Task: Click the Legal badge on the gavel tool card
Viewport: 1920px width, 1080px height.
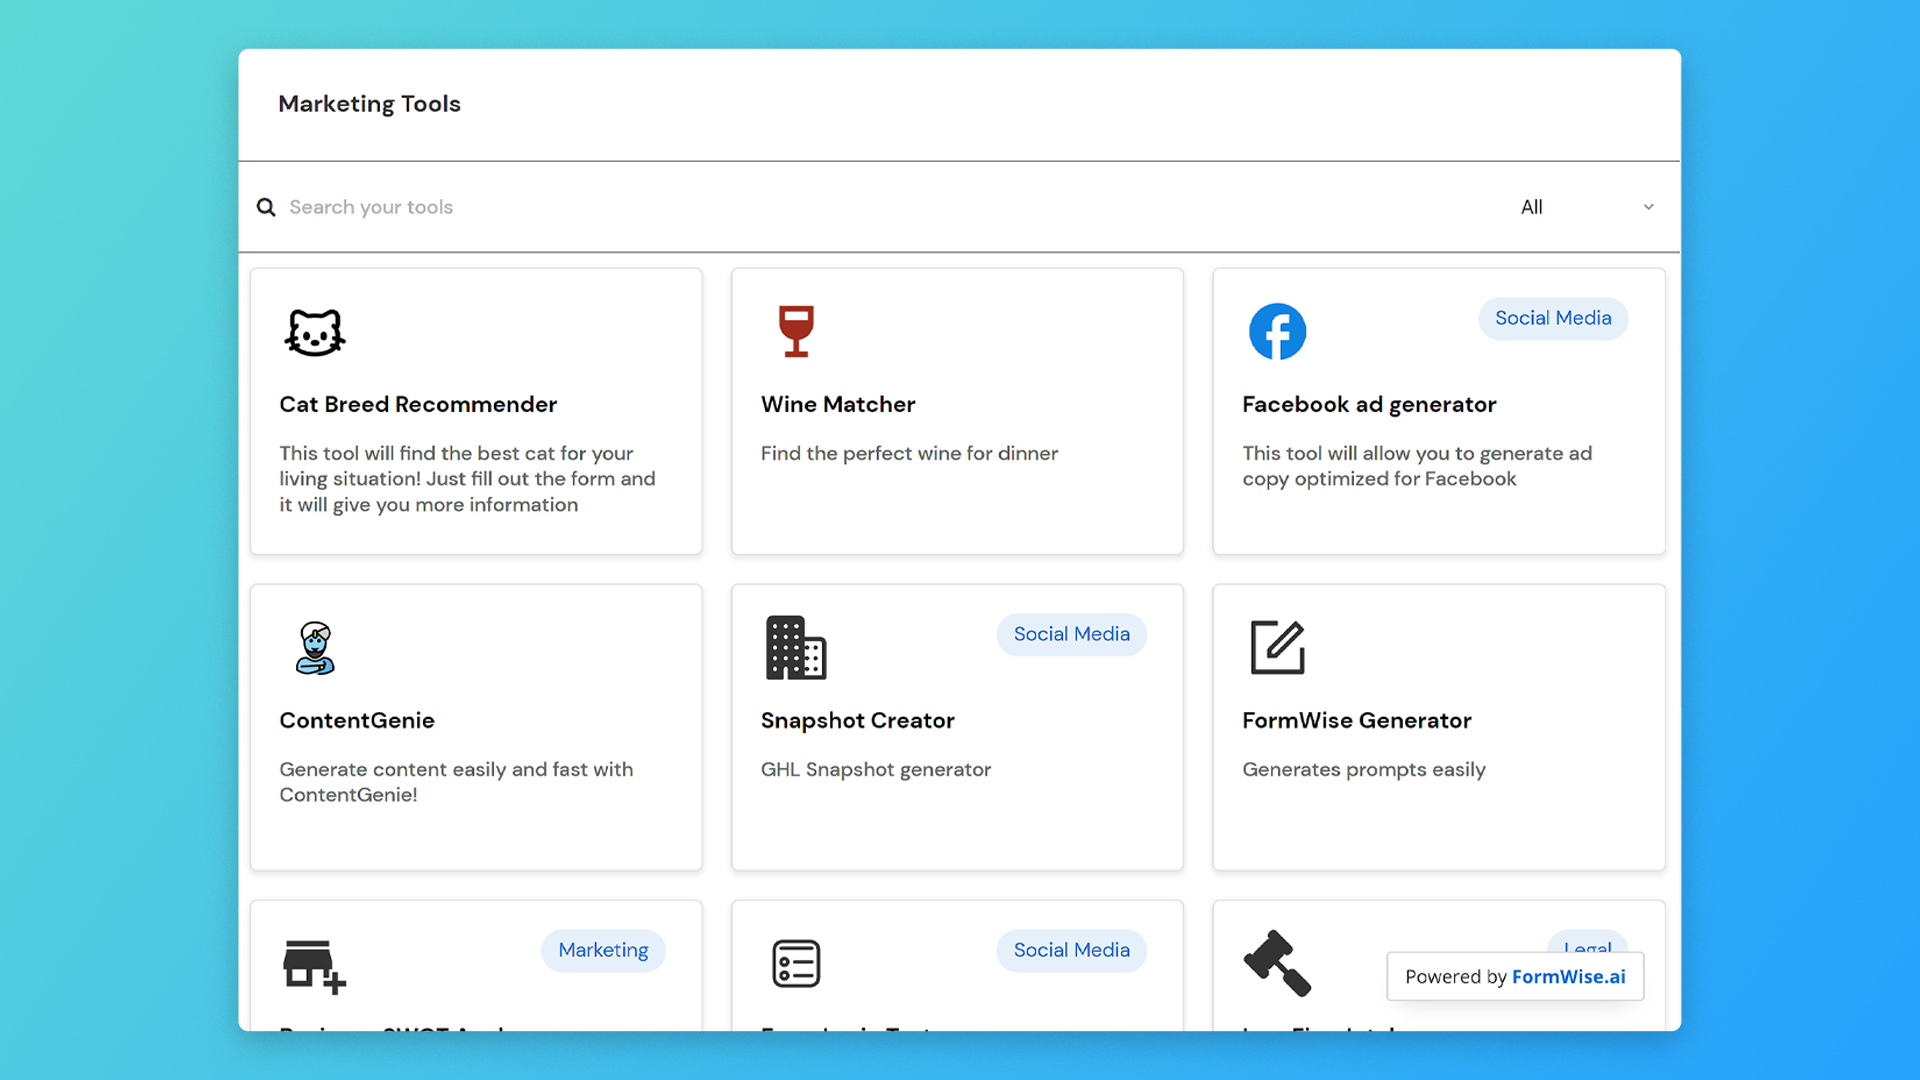Action: point(1588,950)
